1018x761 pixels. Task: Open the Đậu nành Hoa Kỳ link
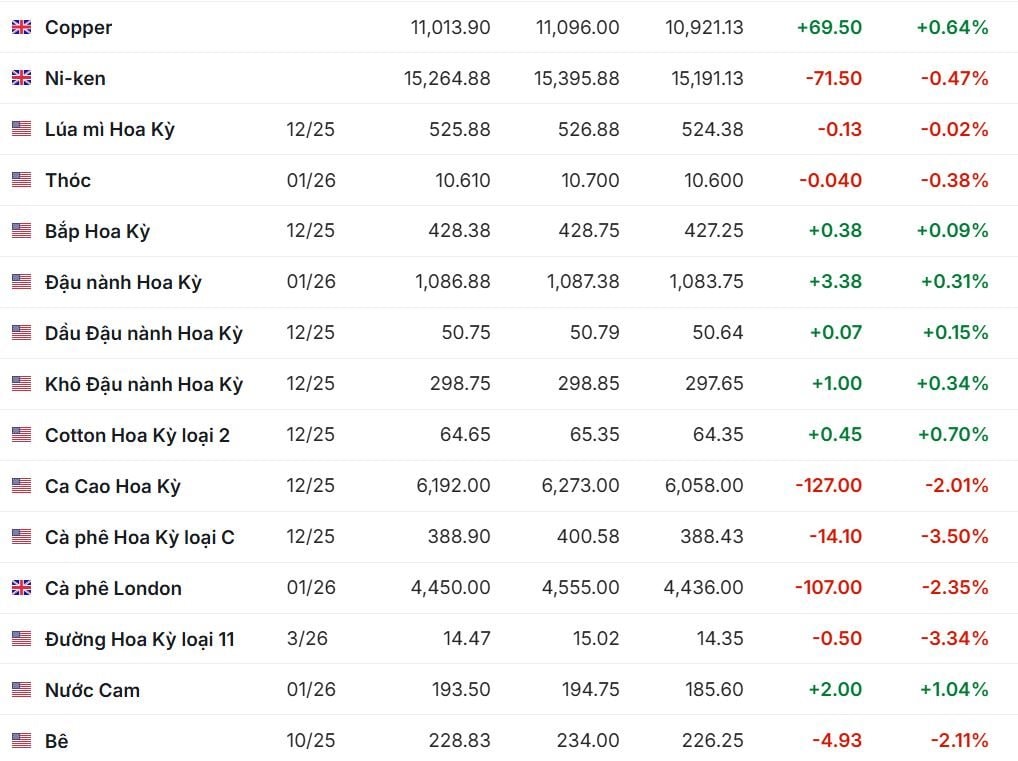click(x=123, y=282)
